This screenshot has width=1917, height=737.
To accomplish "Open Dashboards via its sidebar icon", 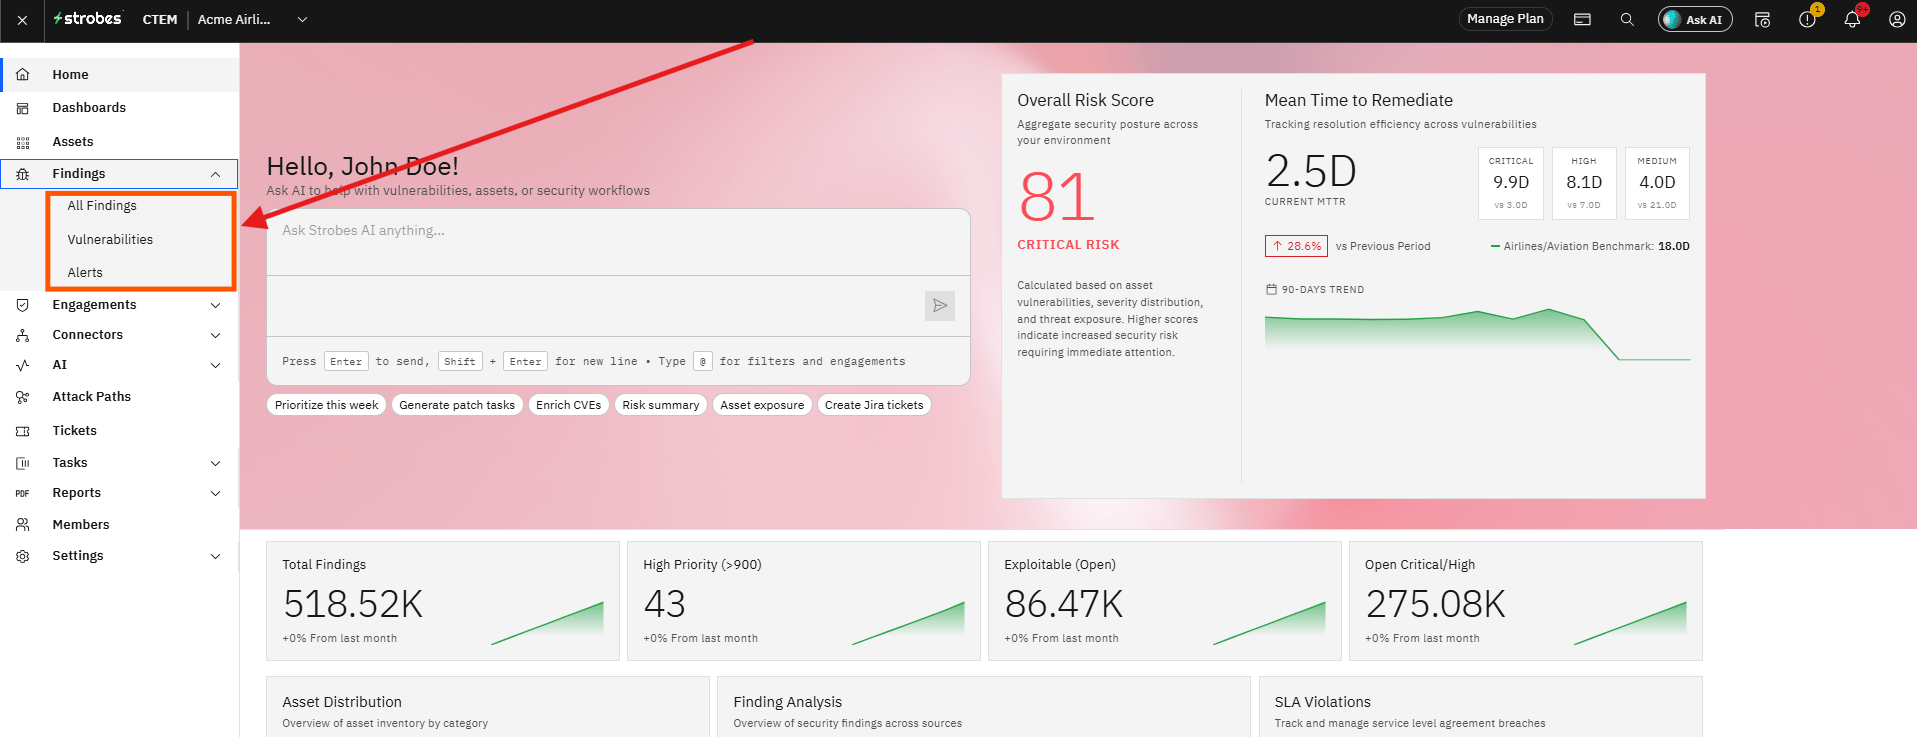I will point(23,108).
